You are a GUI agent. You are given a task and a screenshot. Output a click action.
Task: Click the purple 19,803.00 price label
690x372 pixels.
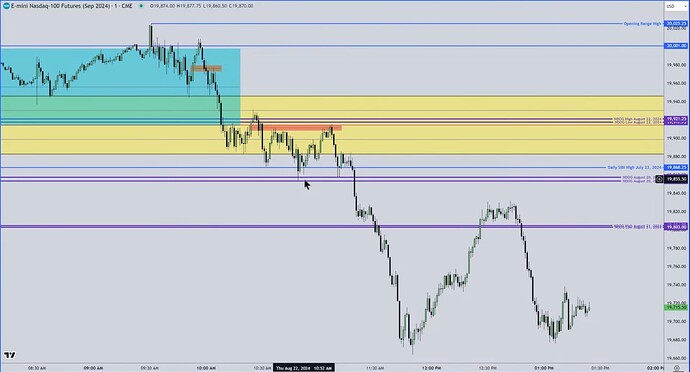(x=676, y=227)
